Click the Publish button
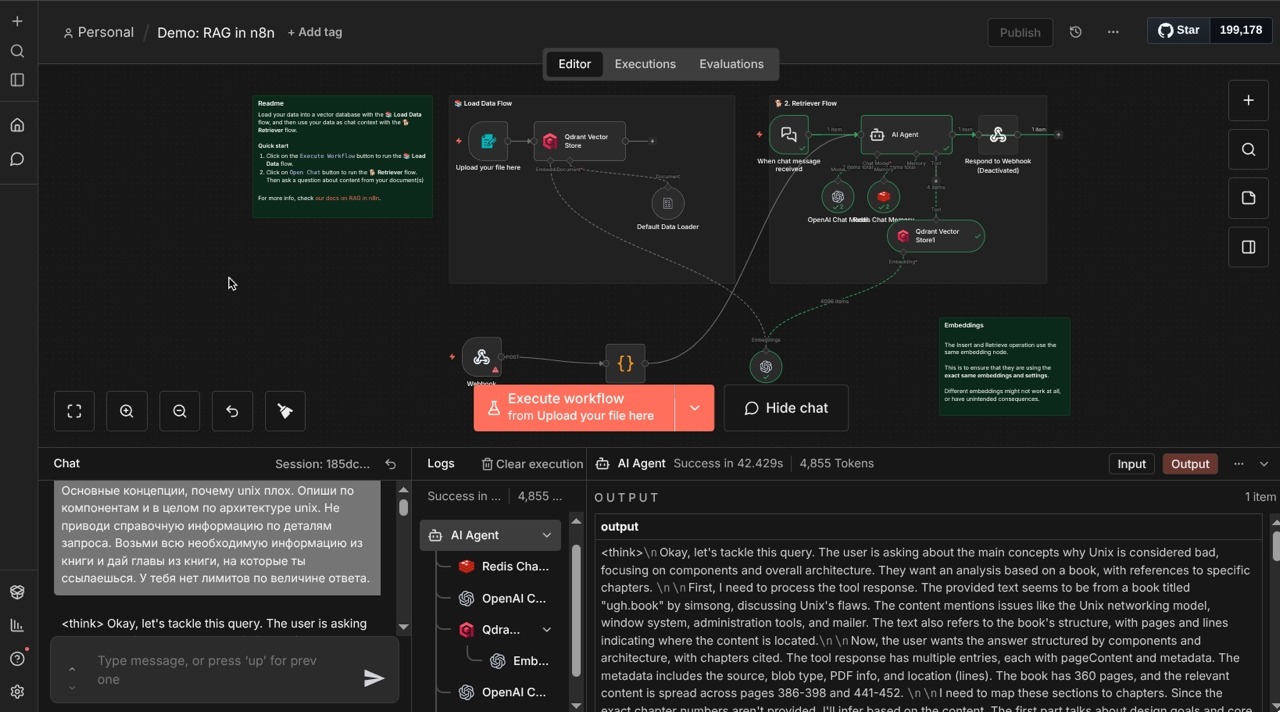Screen dimensions: 1280x712 pyautogui.click(x=1020, y=32)
